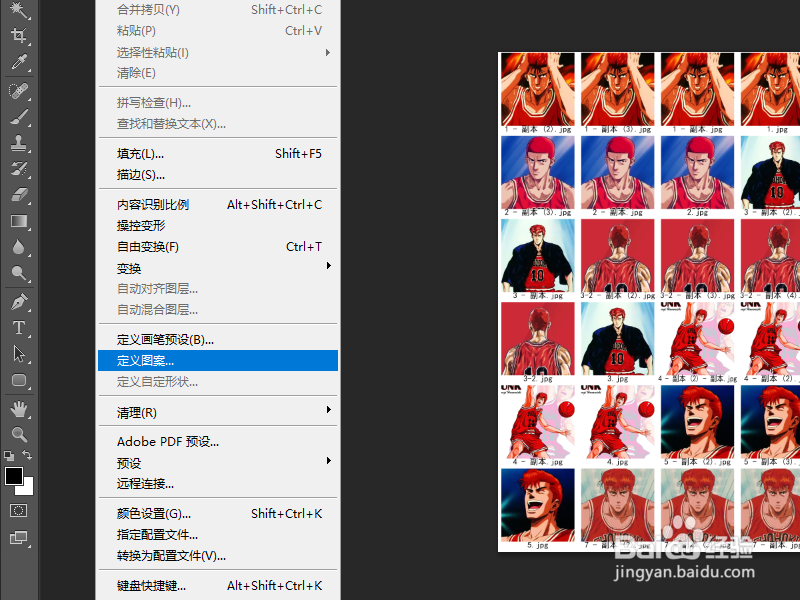Select the Spot Healing Brush tool

pyautogui.click(x=19, y=91)
